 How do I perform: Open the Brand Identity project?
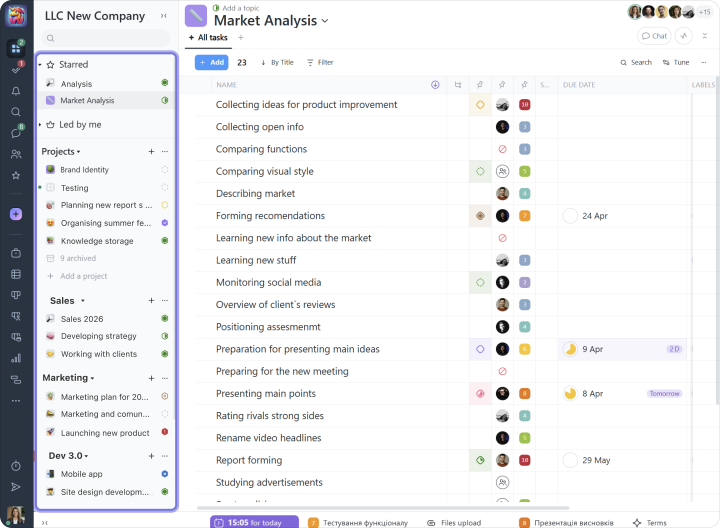[x=84, y=170]
